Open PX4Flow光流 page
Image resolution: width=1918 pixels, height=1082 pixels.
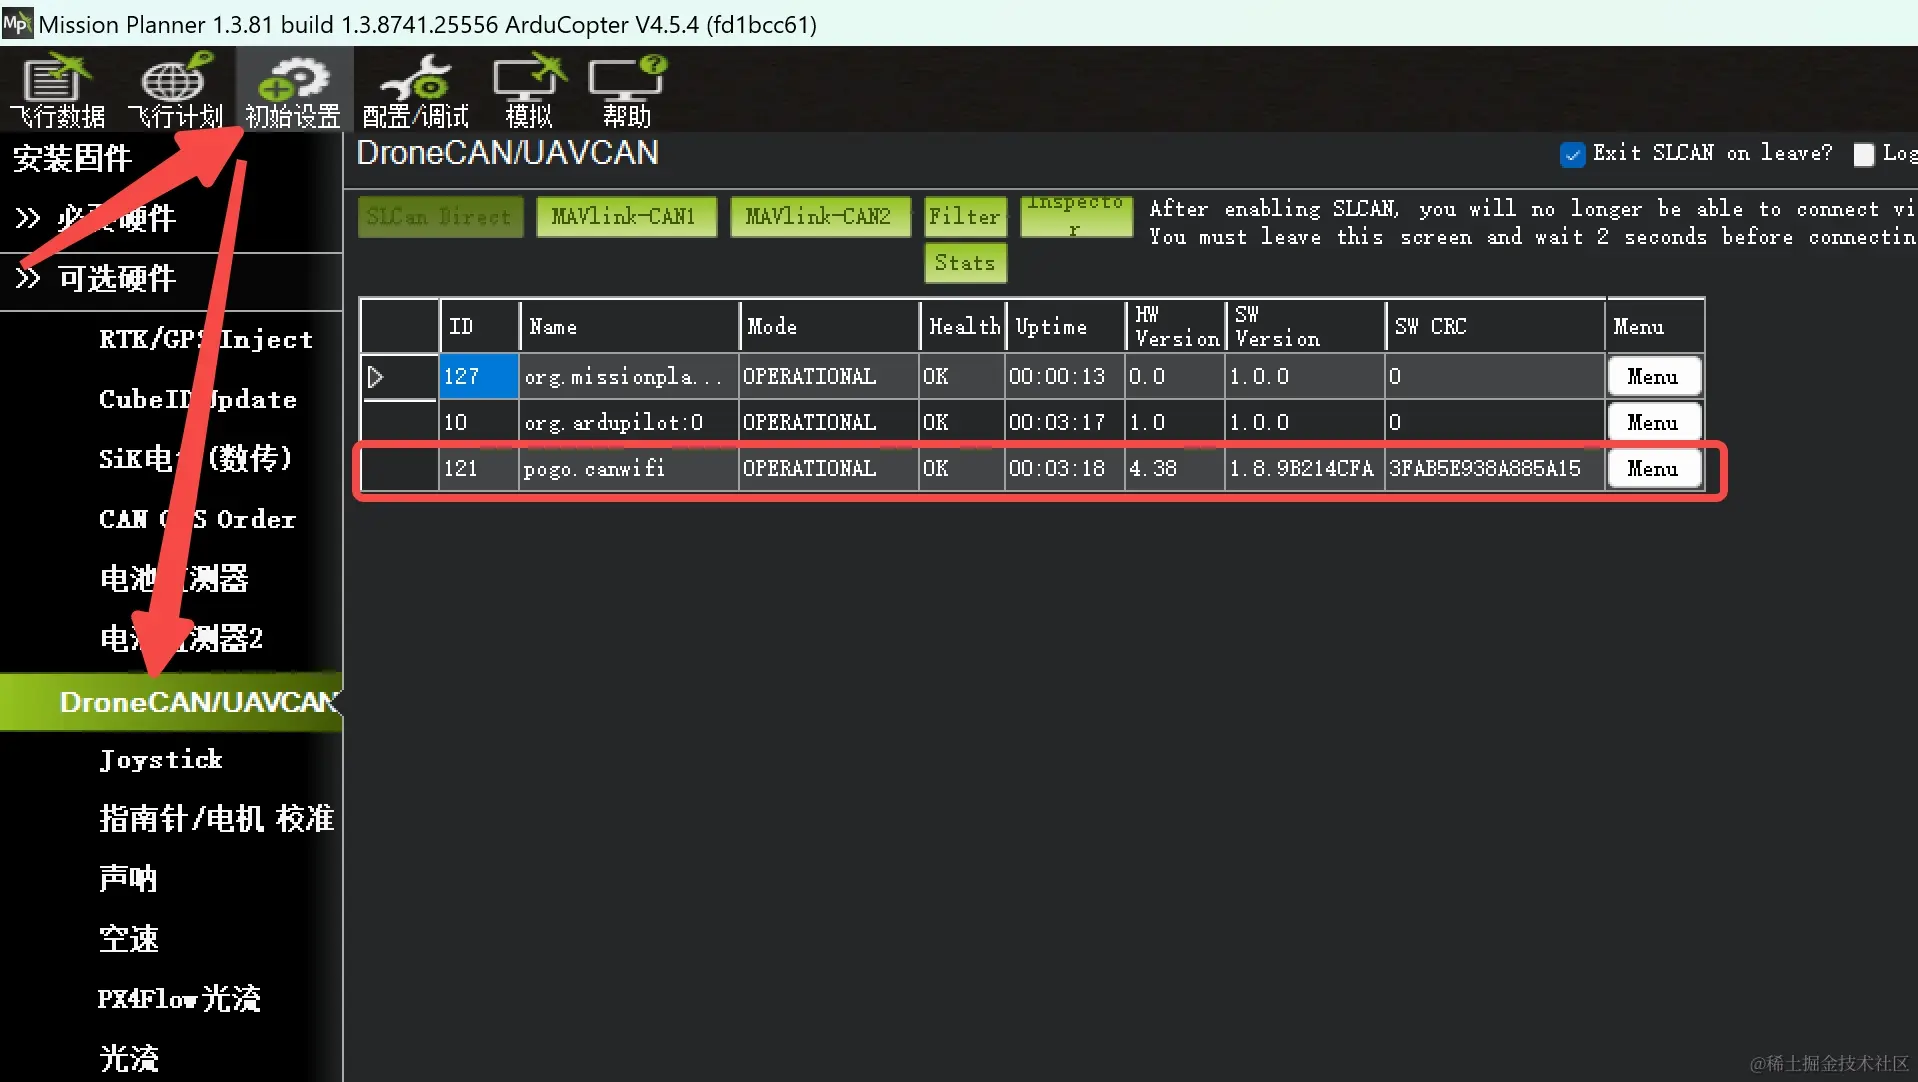(179, 998)
